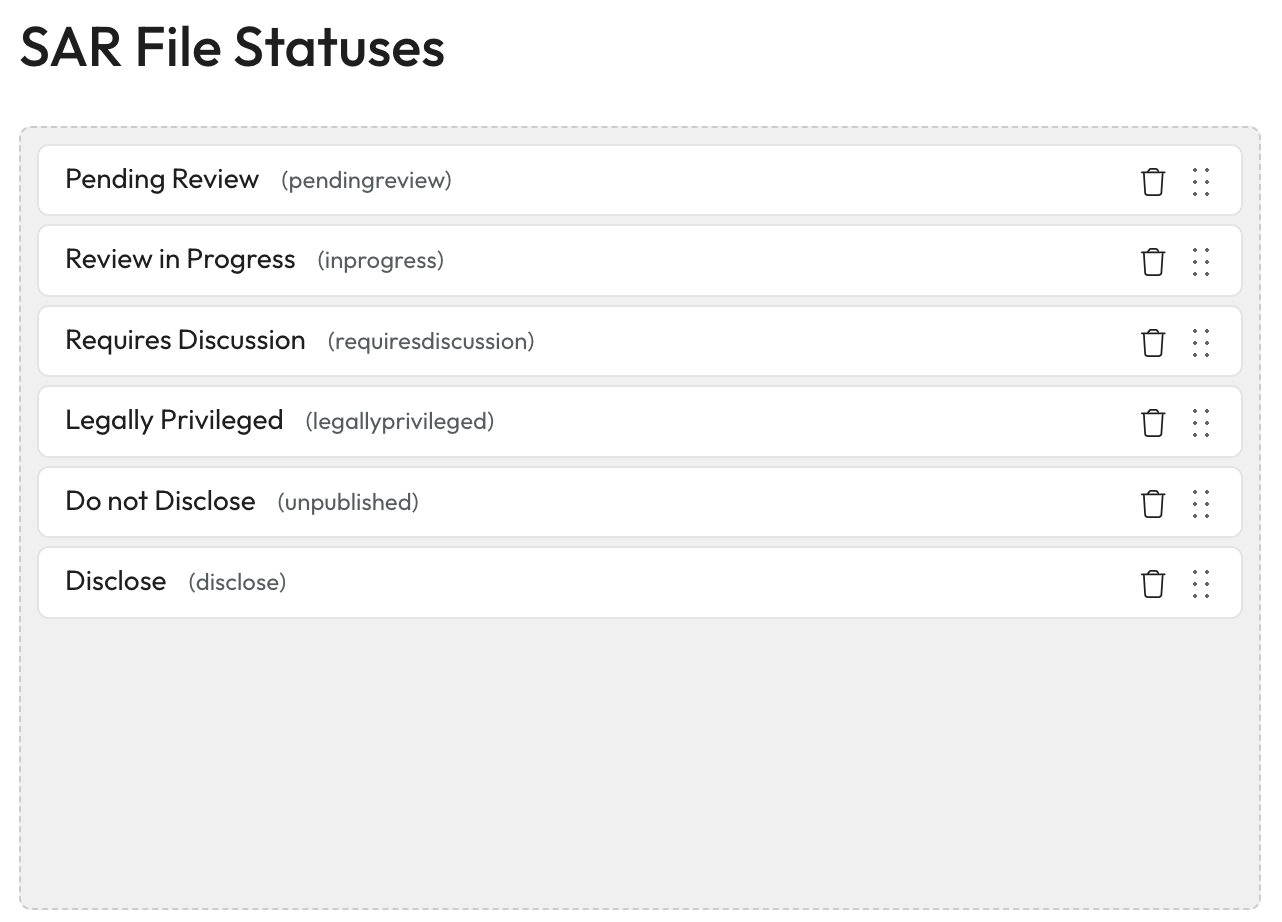Click the (unpublished) key text
The image size is (1282, 922).
(348, 503)
